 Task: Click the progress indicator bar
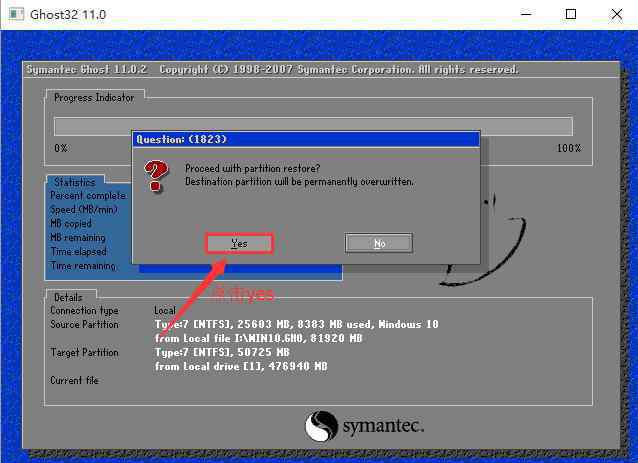click(313, 126)
